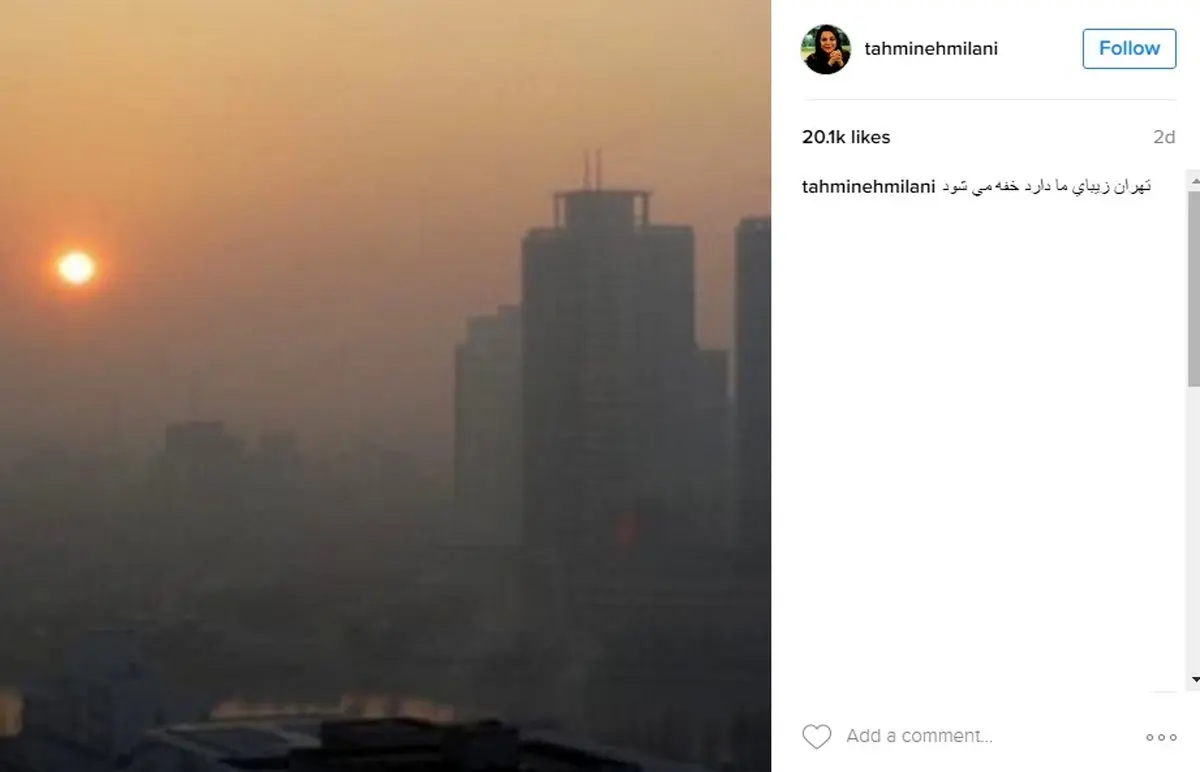
Task: Click the comments scrollbar thumb
Action: (1193, 289)
